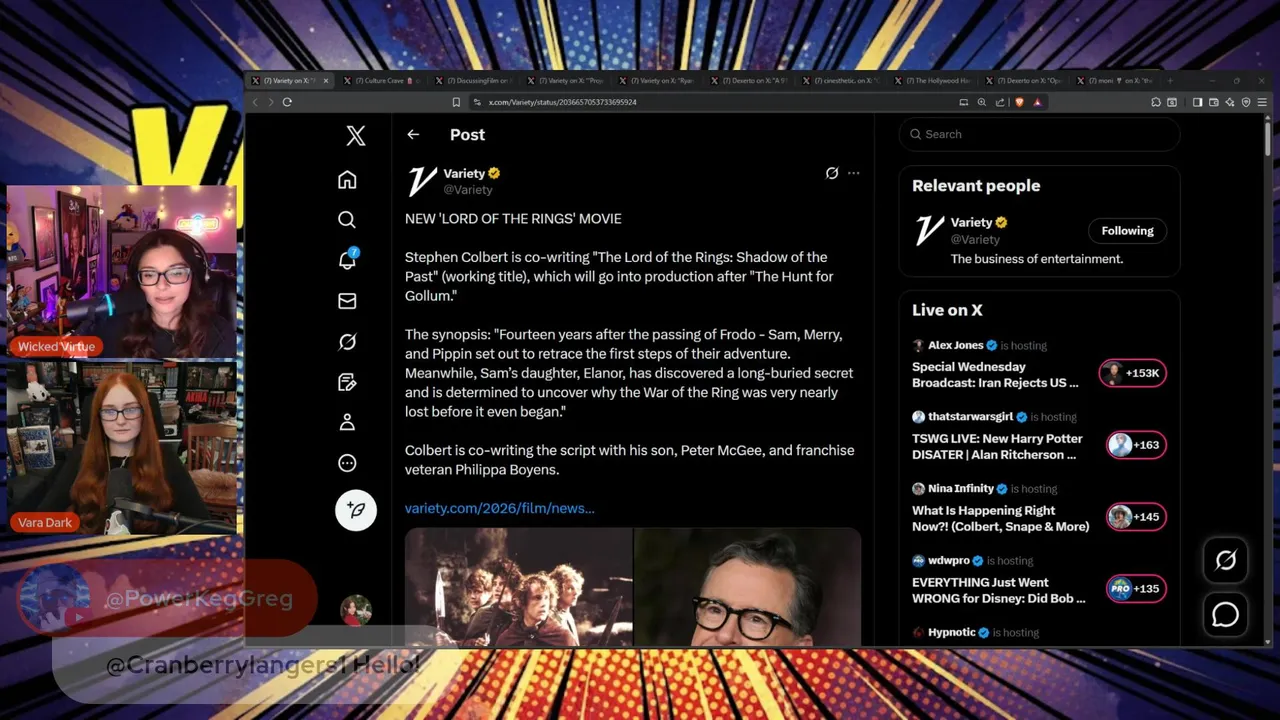
Task: Toggle Following button for Variety
Action: (1127, 231)
